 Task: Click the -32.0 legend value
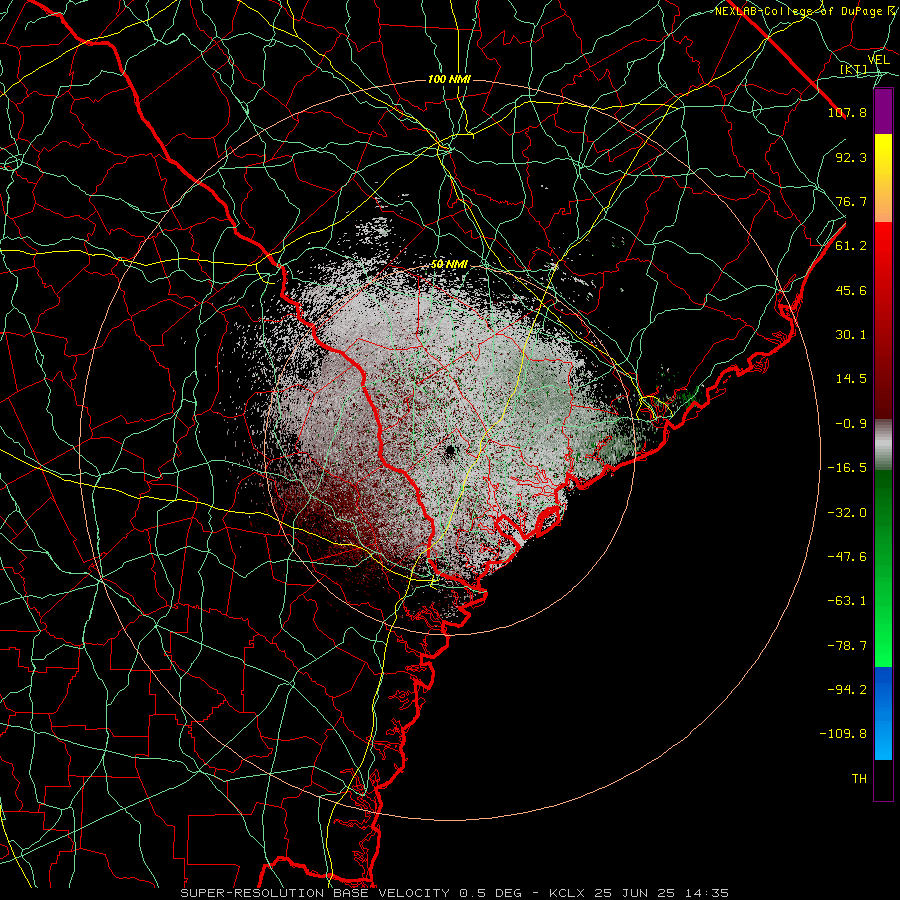tap(847, 513)
